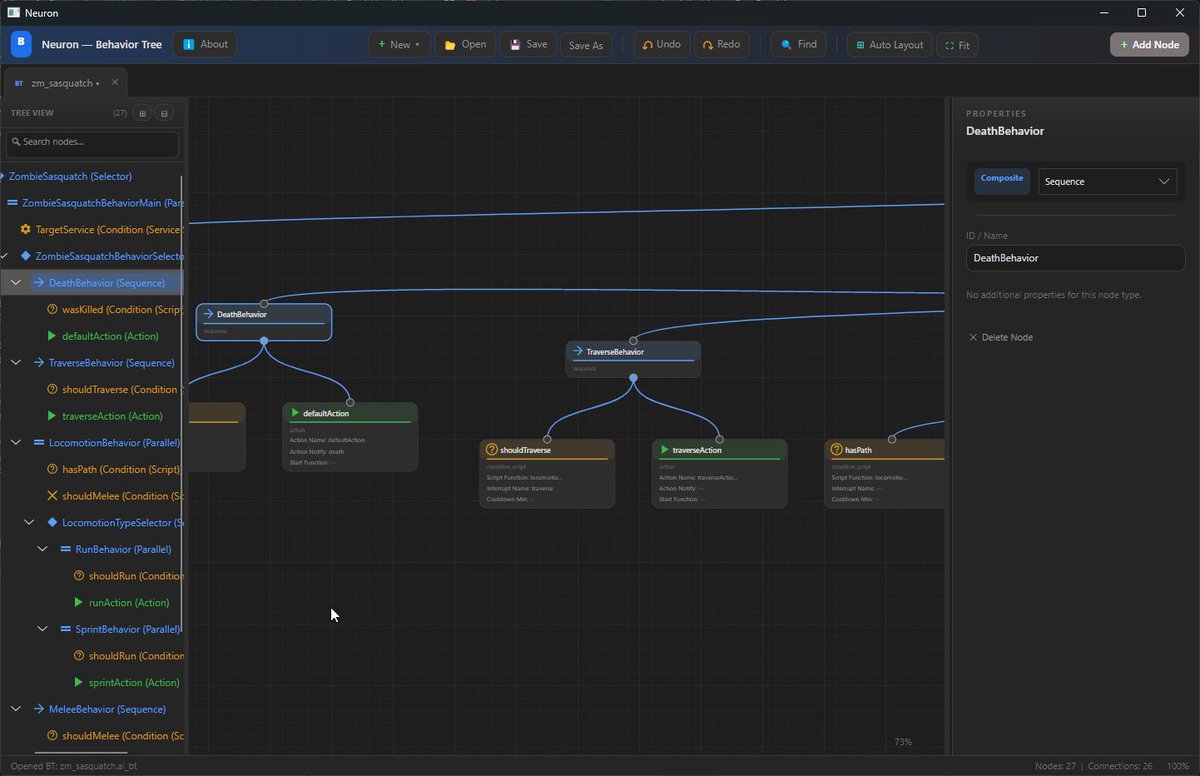1200x776 pixels.
Task: Collapse the ZombieSasquatchBehaviorSelector tree chevron
Action: pyautogui.click(x=4, y=256)
